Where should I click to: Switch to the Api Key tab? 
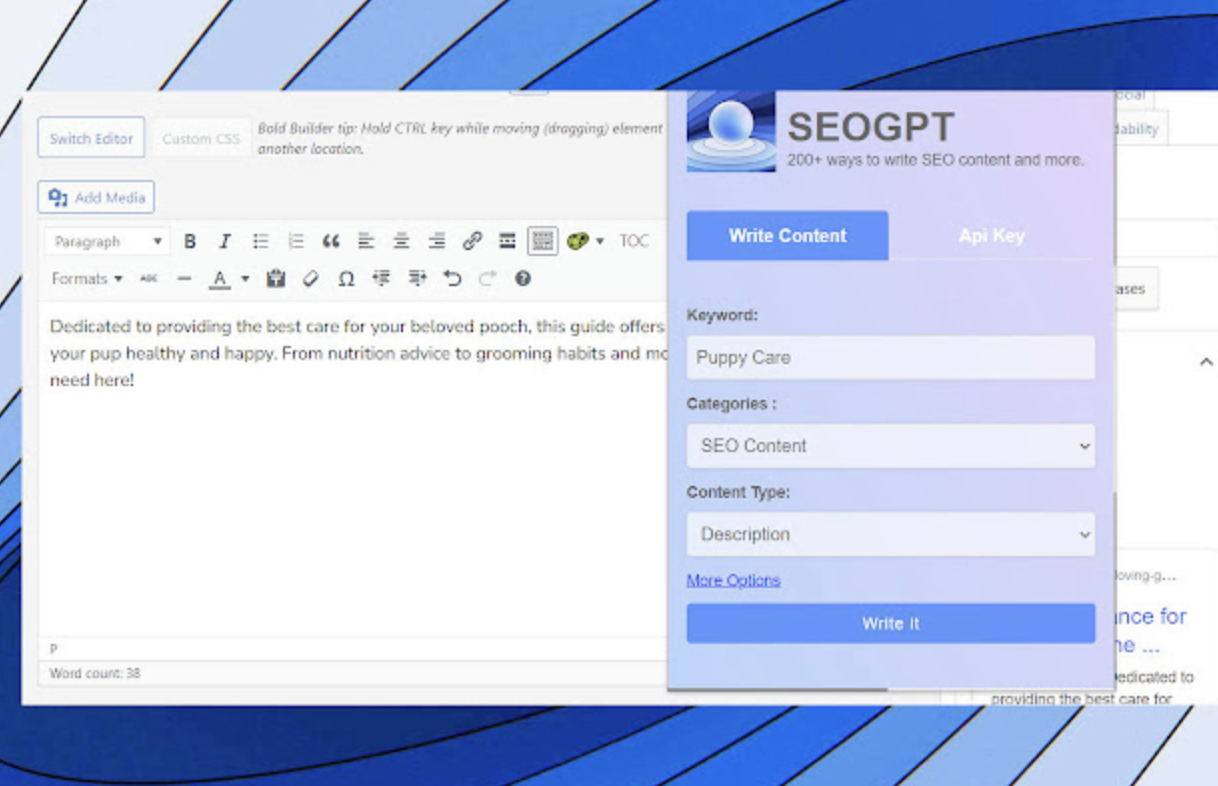pos(991,236)
